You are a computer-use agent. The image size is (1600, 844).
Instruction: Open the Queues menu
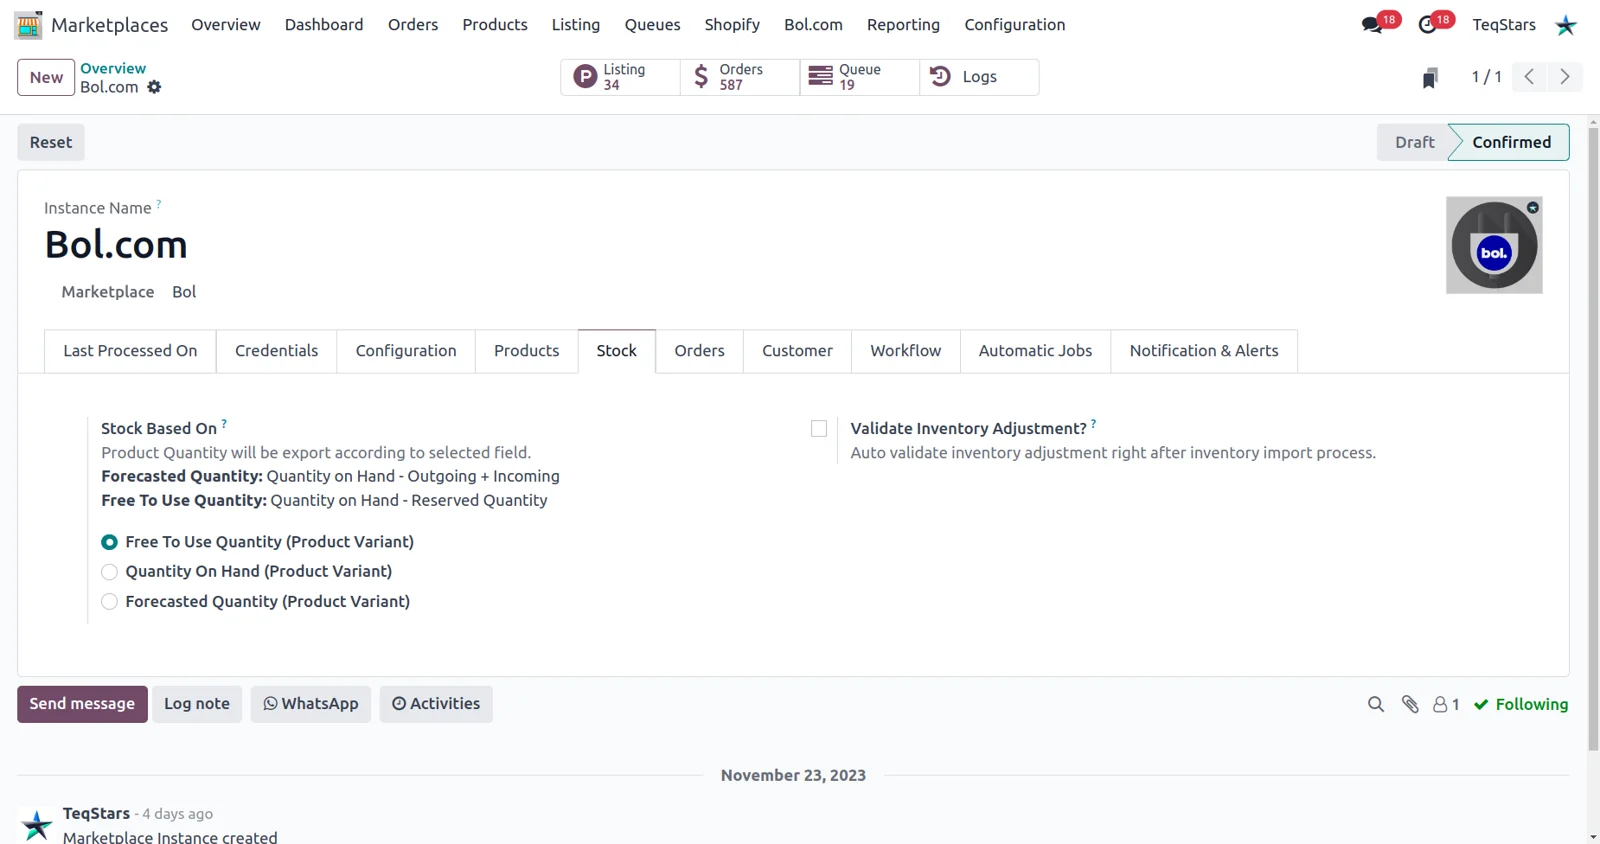(652, 25)
